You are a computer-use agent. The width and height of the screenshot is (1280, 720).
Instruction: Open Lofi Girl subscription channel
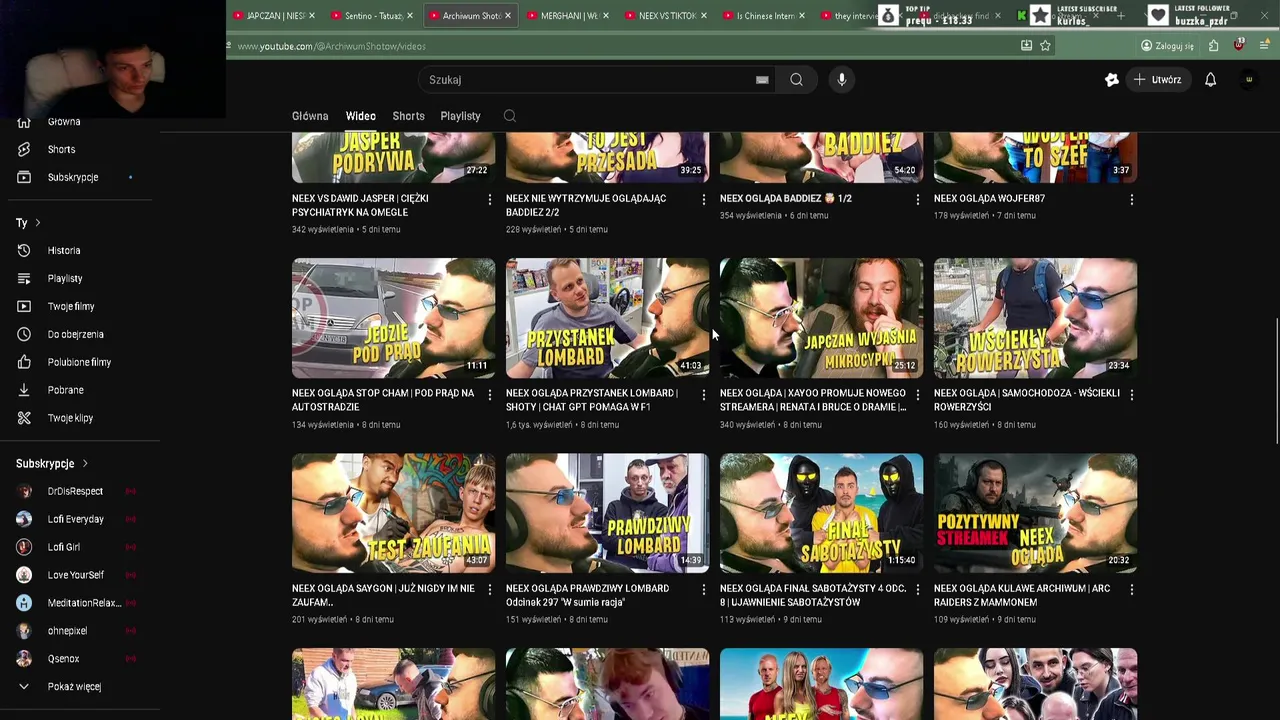tap(64, 547)
